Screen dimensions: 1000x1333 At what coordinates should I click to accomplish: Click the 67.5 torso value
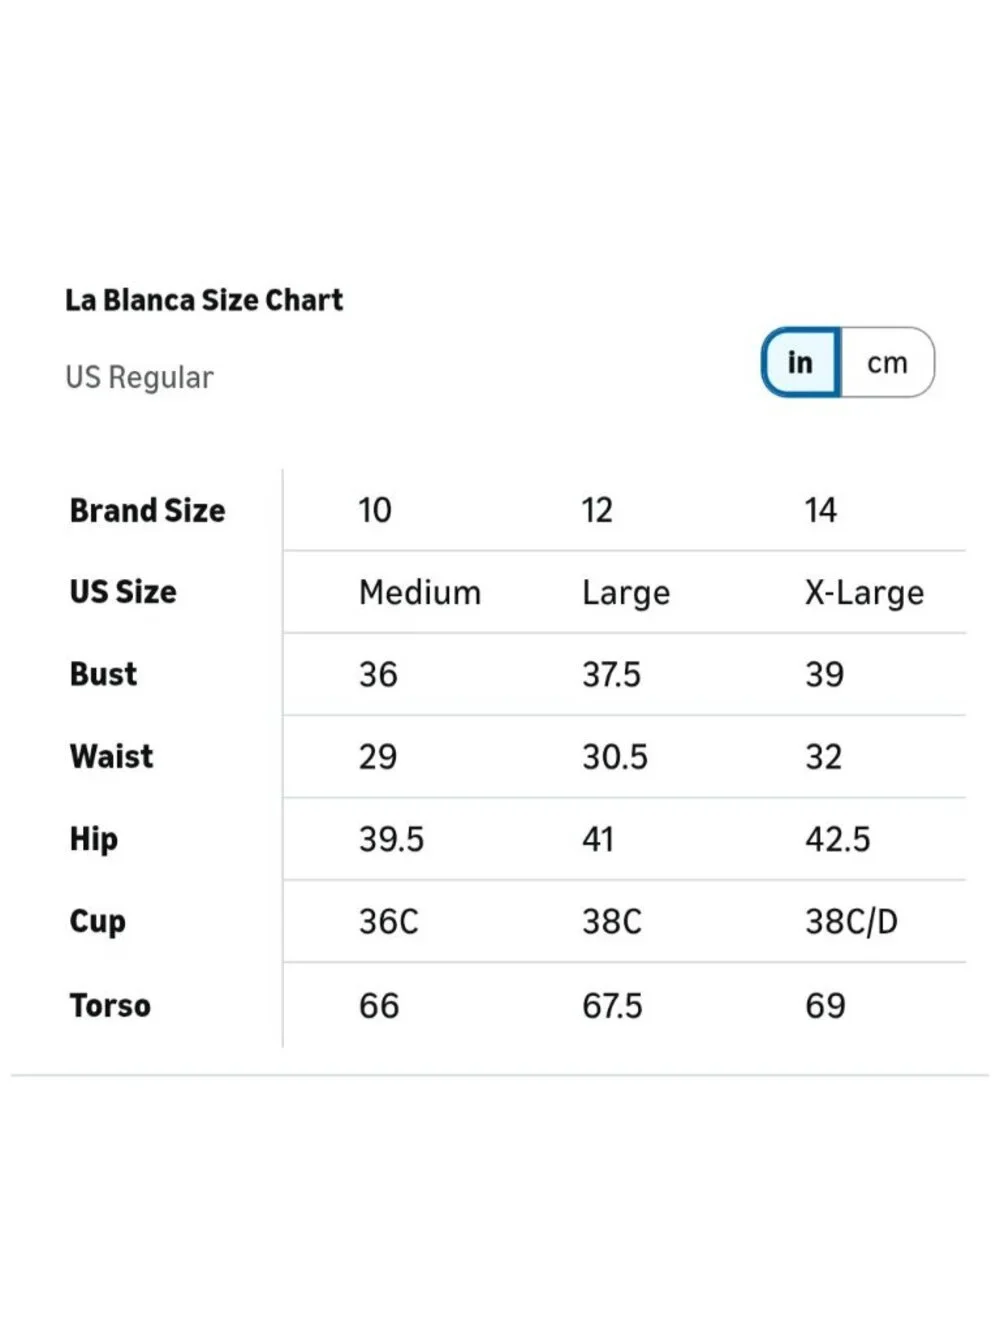point(612,1005)
